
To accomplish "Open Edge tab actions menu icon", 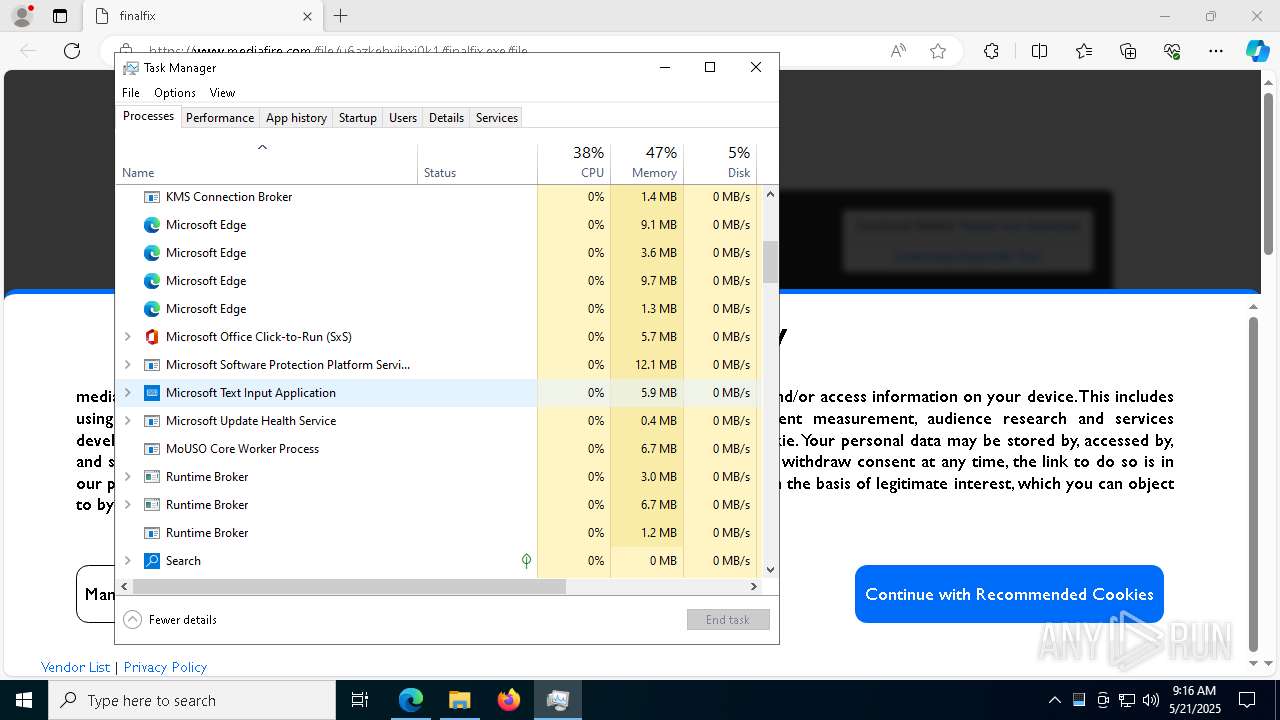I will [60, 16].
